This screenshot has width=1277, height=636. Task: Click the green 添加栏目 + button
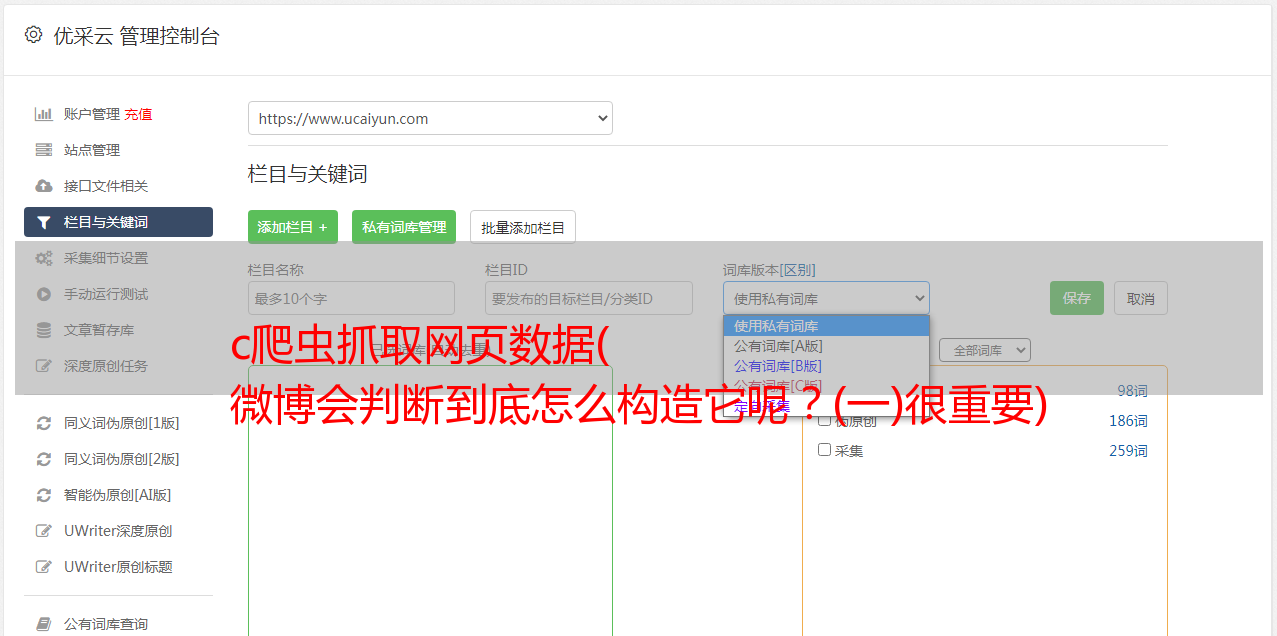pos(293,227)
